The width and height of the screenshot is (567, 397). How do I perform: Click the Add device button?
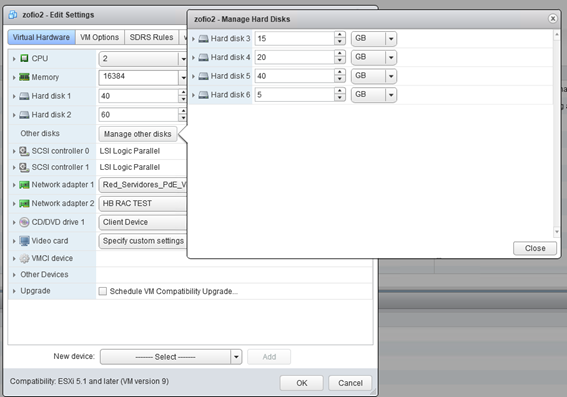269,357
